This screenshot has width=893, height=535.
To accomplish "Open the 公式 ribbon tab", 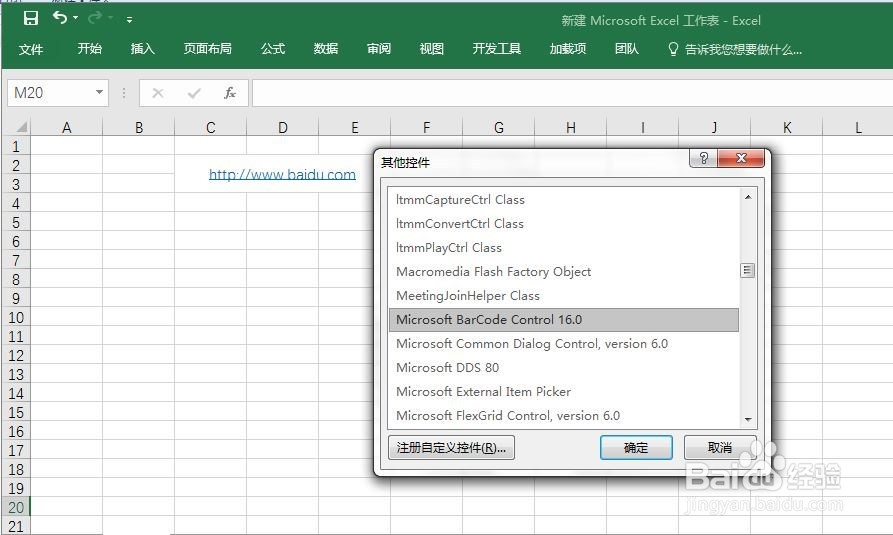I will click(273, 49).
